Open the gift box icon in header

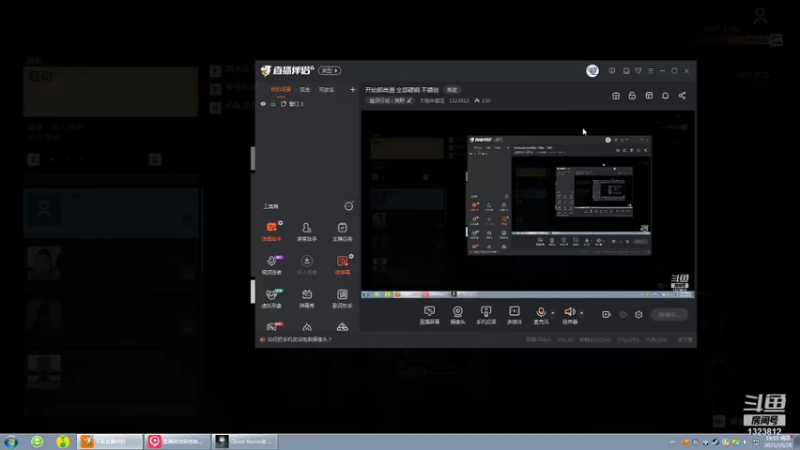pos(616,95)
